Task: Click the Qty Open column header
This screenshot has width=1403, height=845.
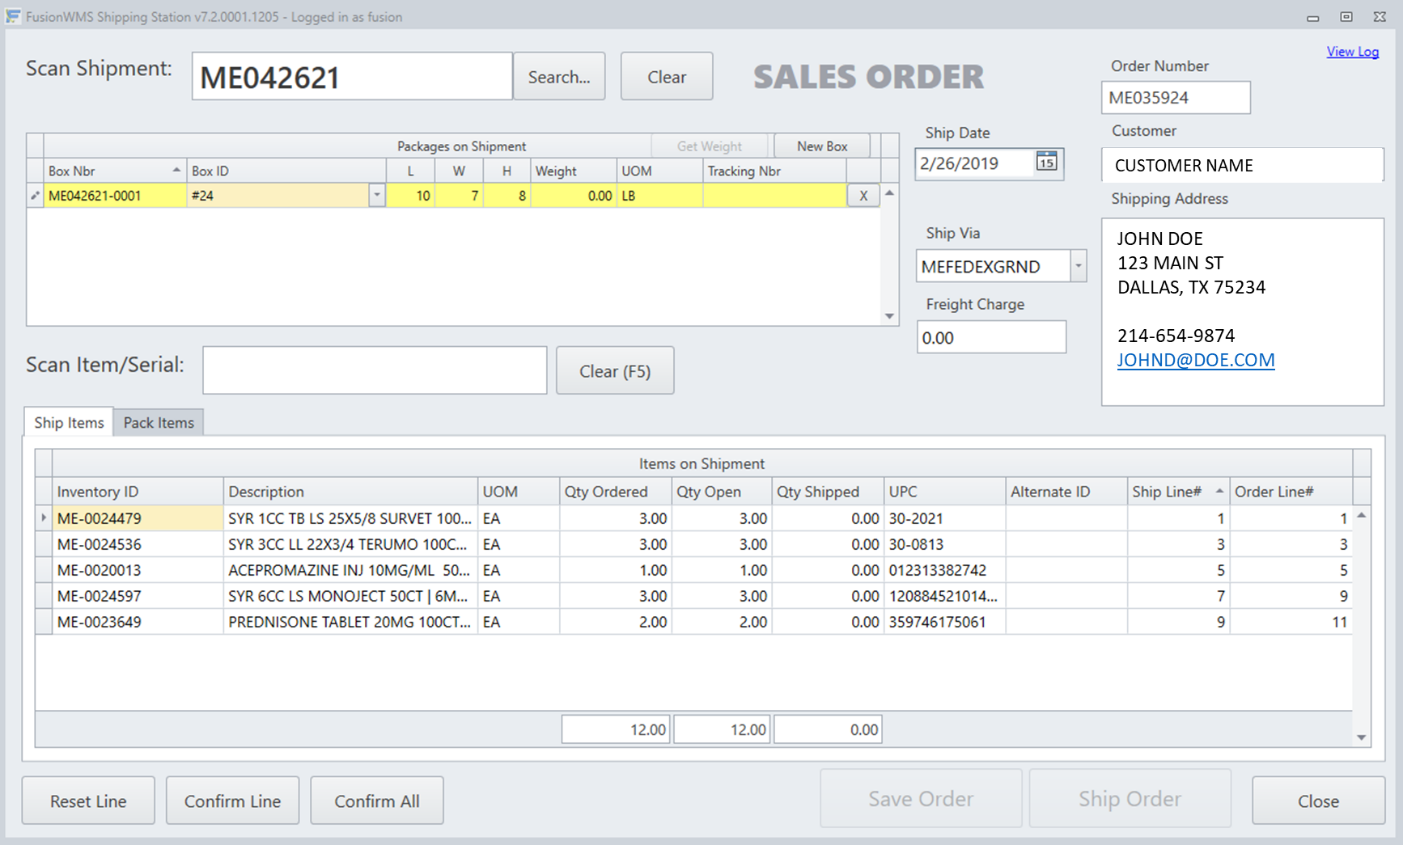Action: pos(722,491)
